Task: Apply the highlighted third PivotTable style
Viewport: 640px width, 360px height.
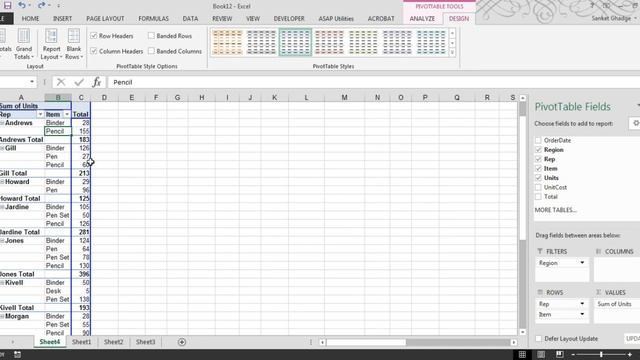Action: 295,42
